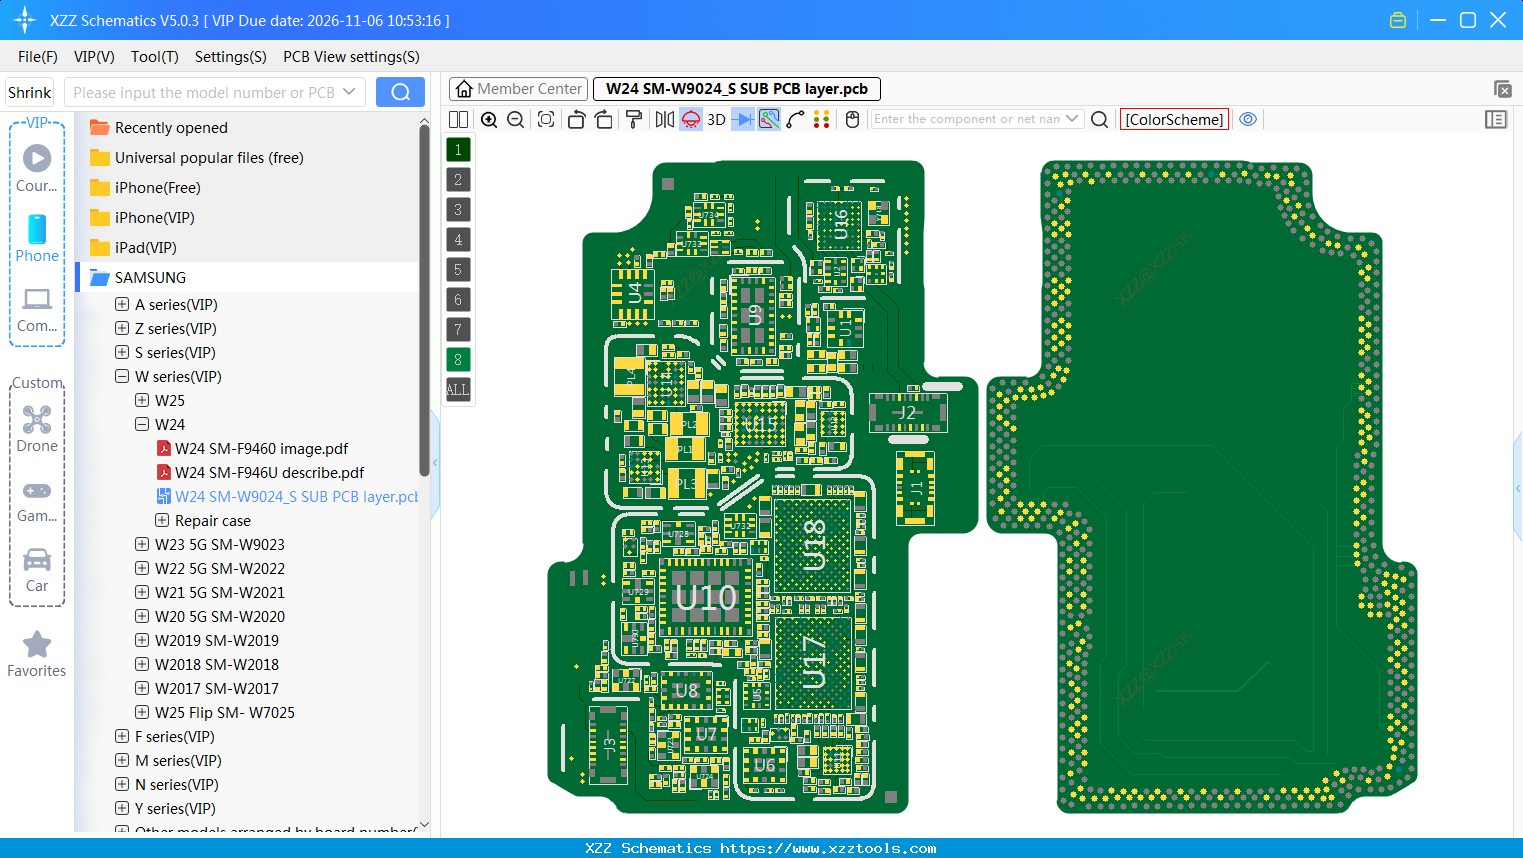The height and width of the screenshot is (858, 1523).
Task: Enable PCB layer 3
Action: [x=457, y=209]
